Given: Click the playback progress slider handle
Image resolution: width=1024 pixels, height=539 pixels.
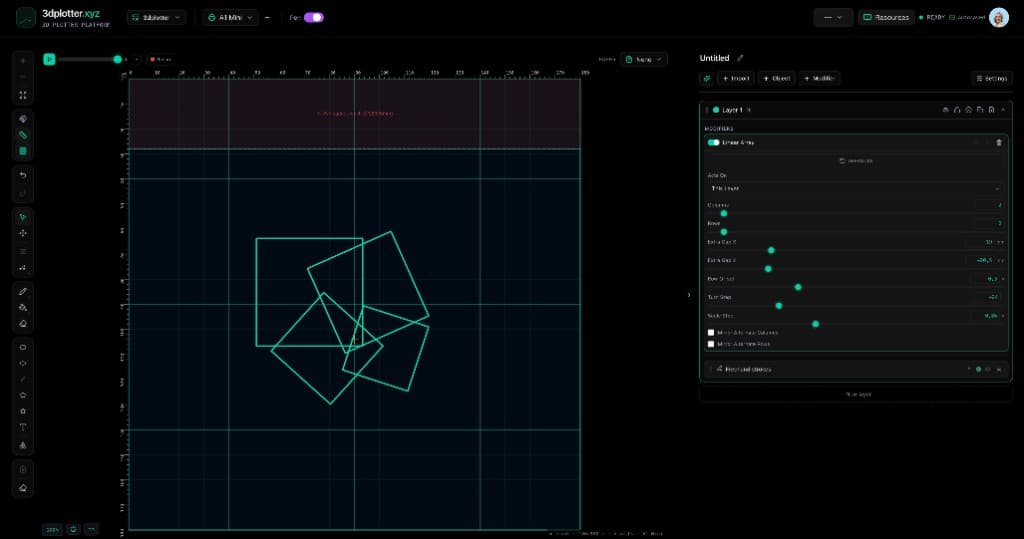Looking at the screenshot, I should (118, 59).
